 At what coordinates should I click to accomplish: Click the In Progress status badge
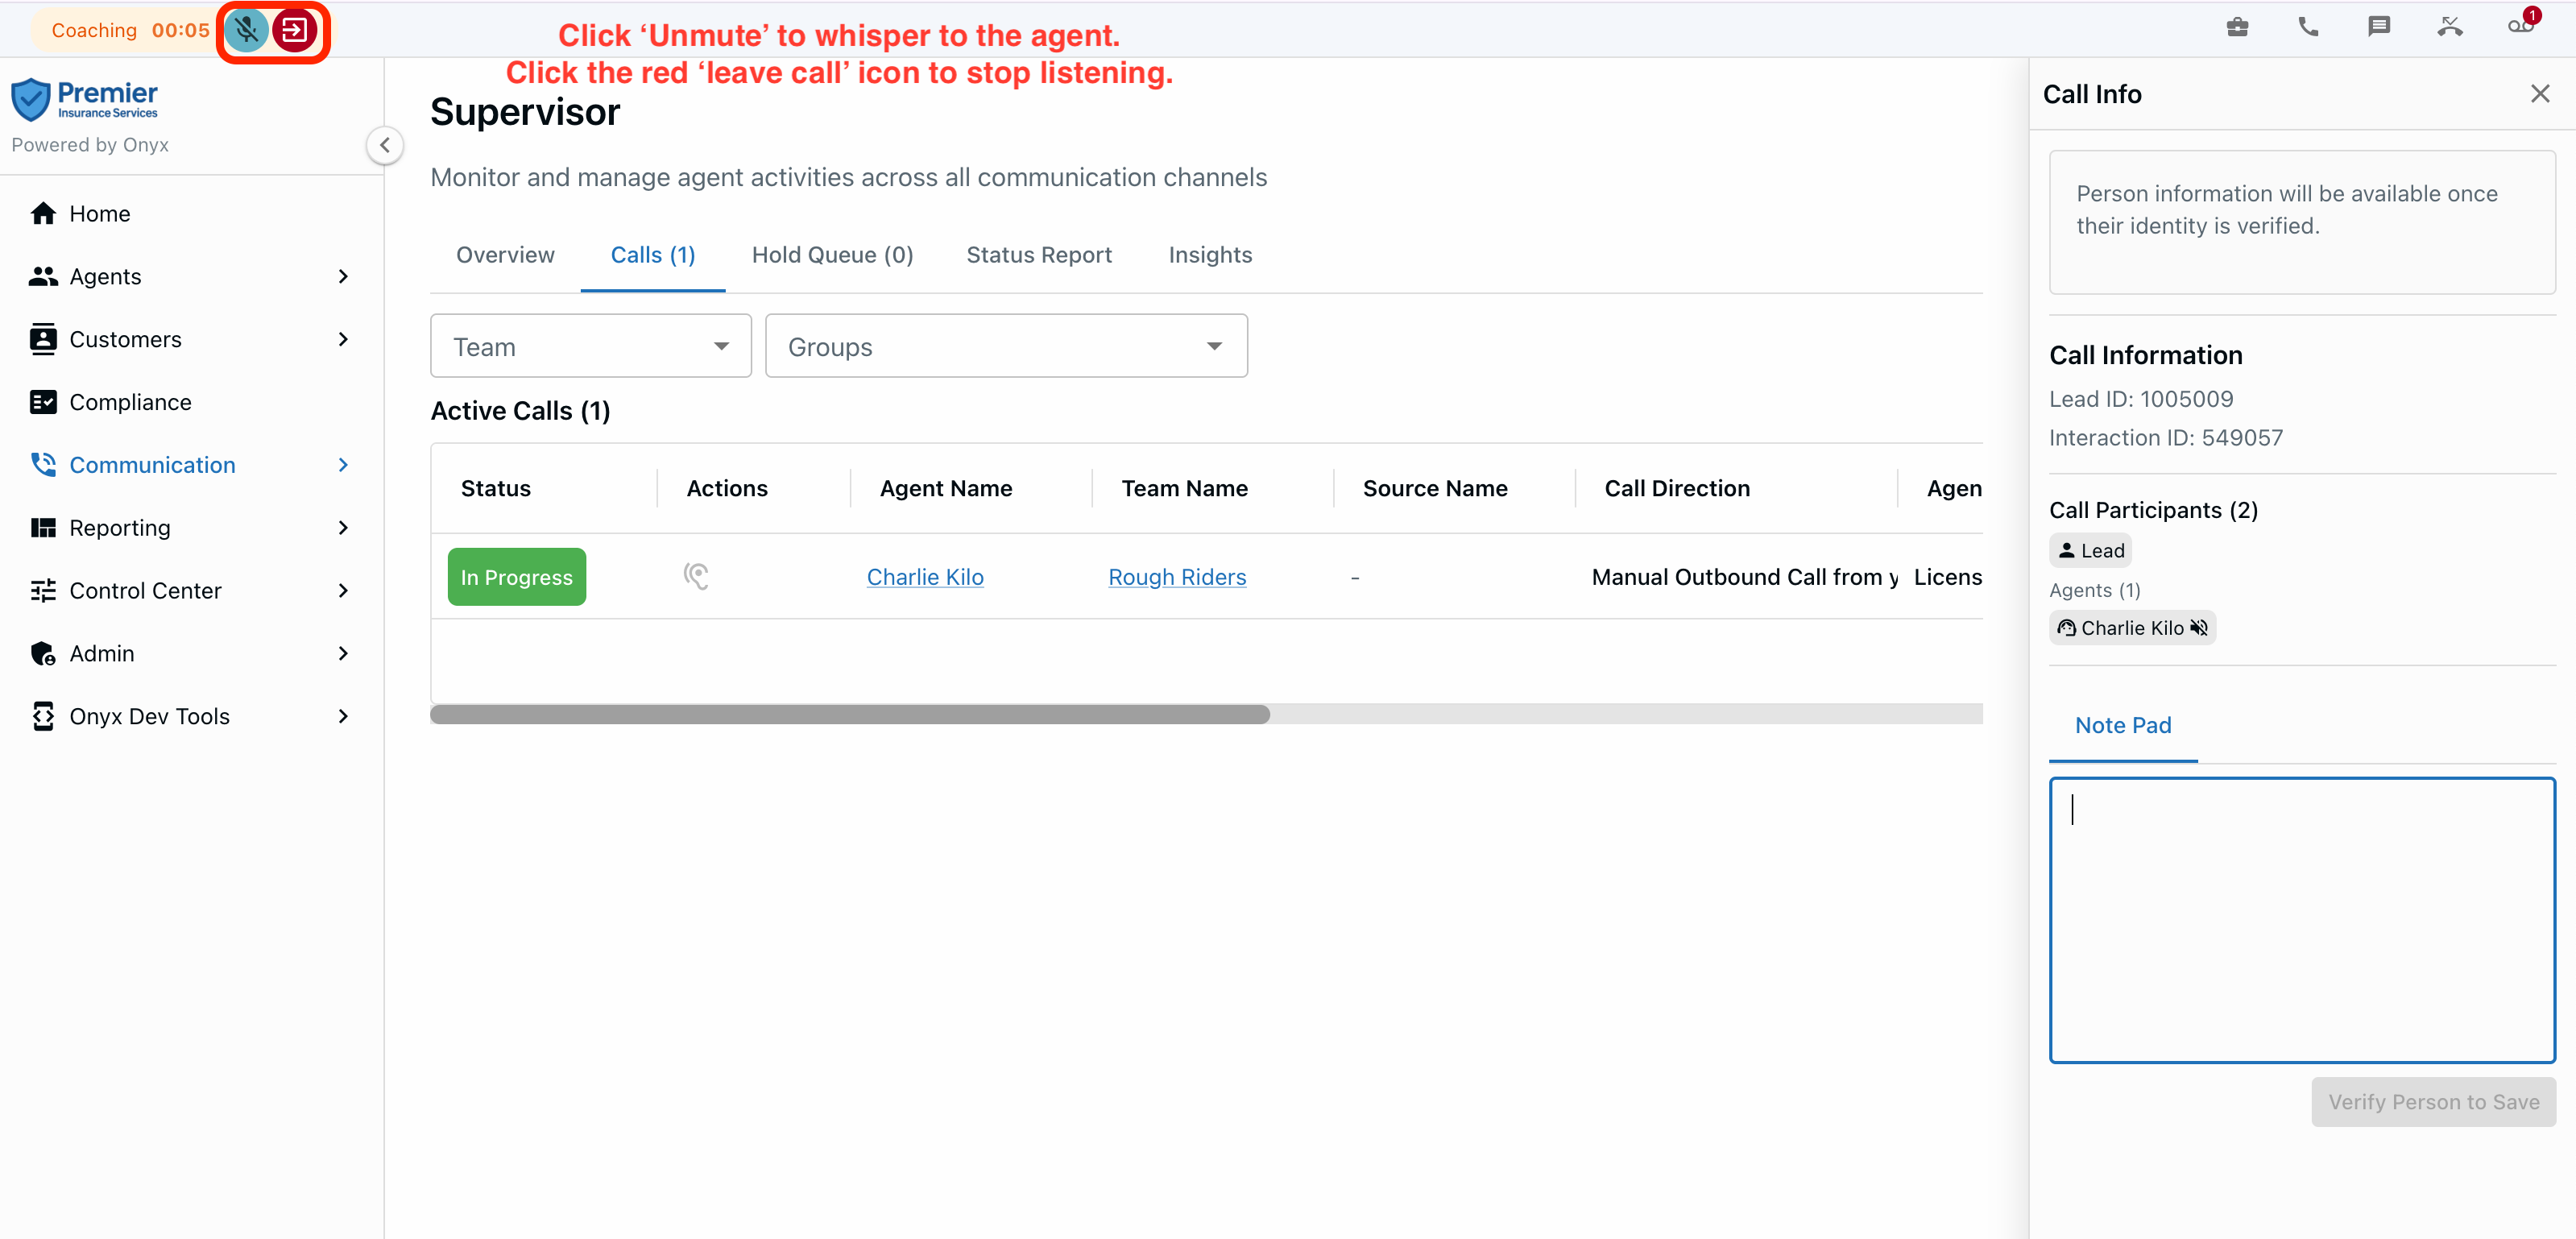coord(517,577)
